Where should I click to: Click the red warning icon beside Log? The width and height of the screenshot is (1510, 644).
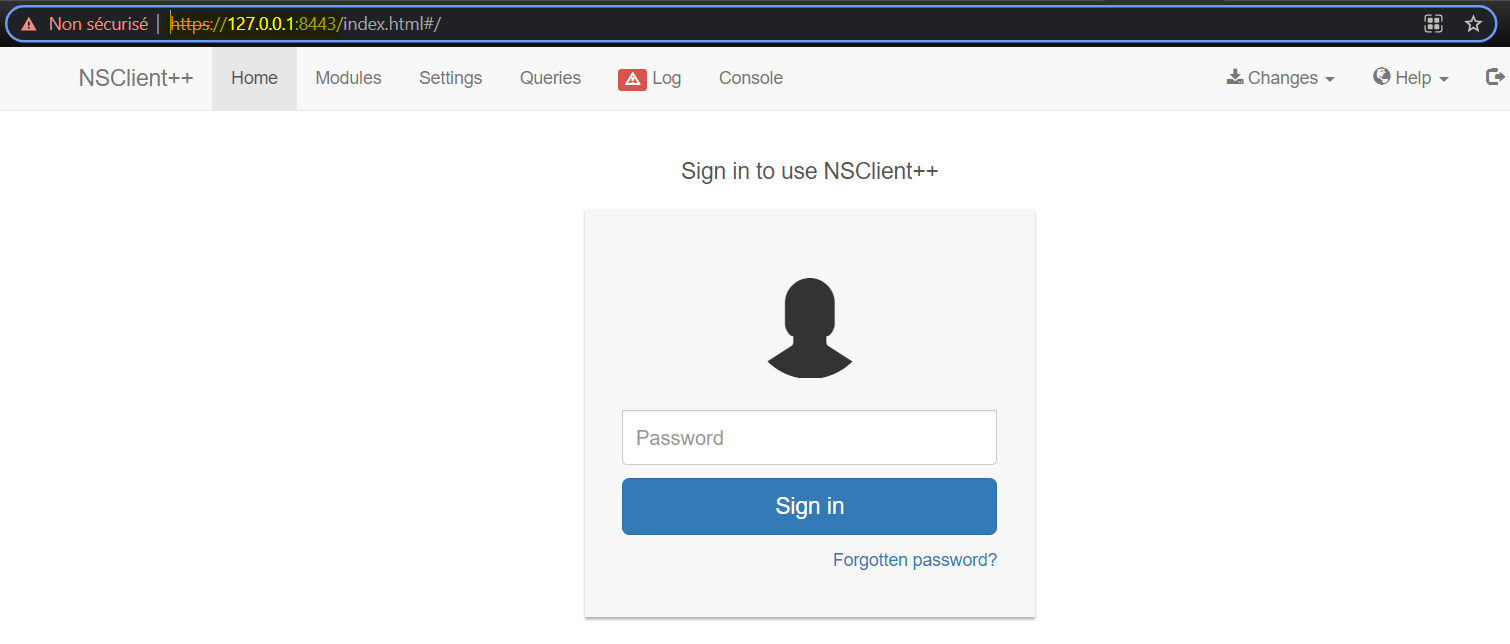tap(632, 79)
